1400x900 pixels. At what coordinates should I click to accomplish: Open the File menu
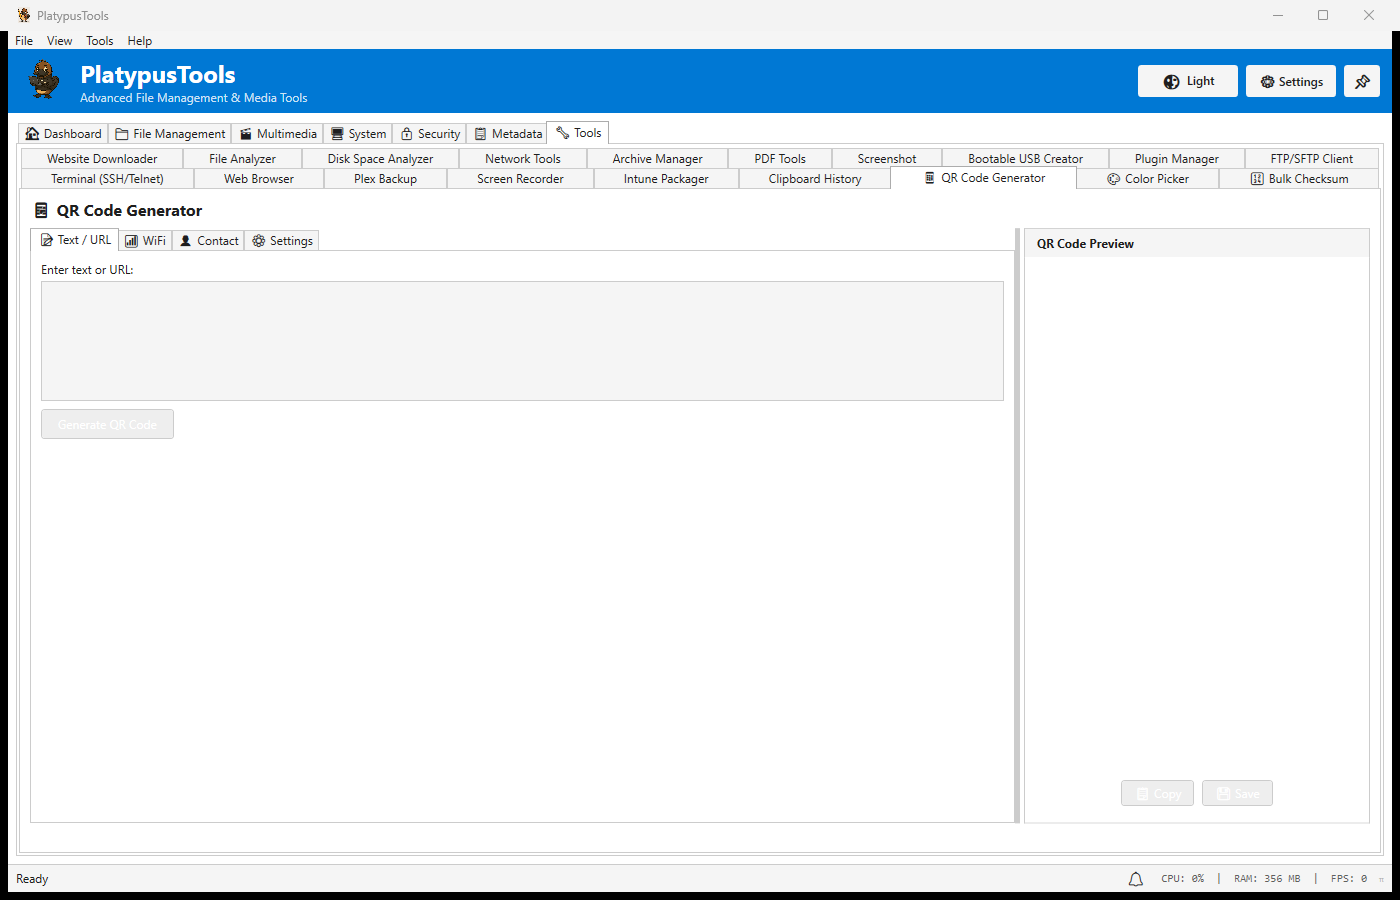pos(24,41)
